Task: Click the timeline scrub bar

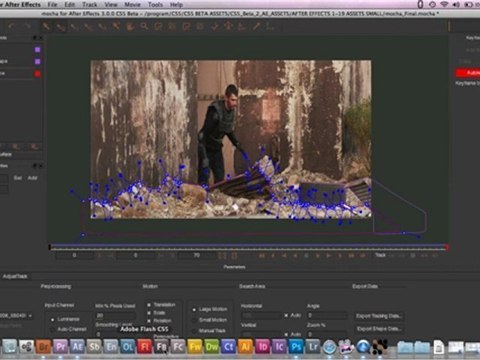Action: click(249, 247)
